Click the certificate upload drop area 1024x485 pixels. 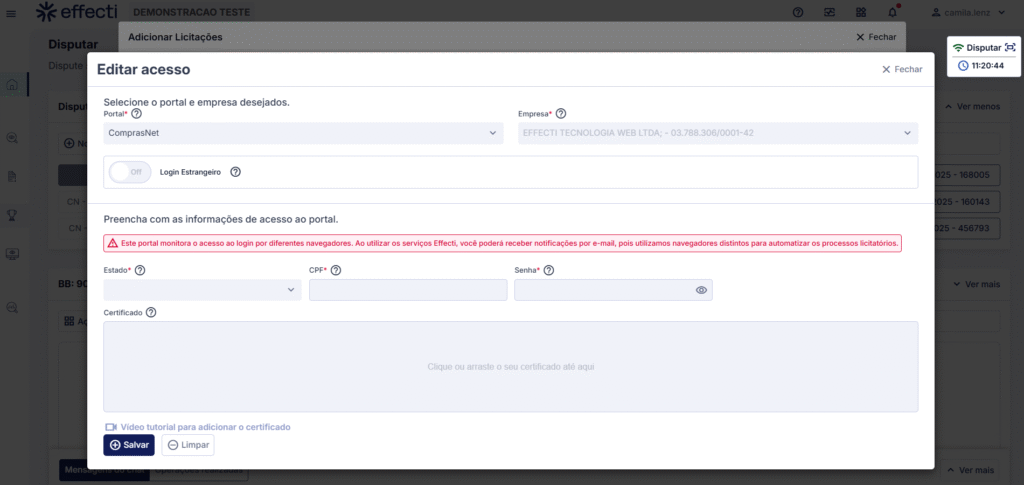tap(510, 366)
